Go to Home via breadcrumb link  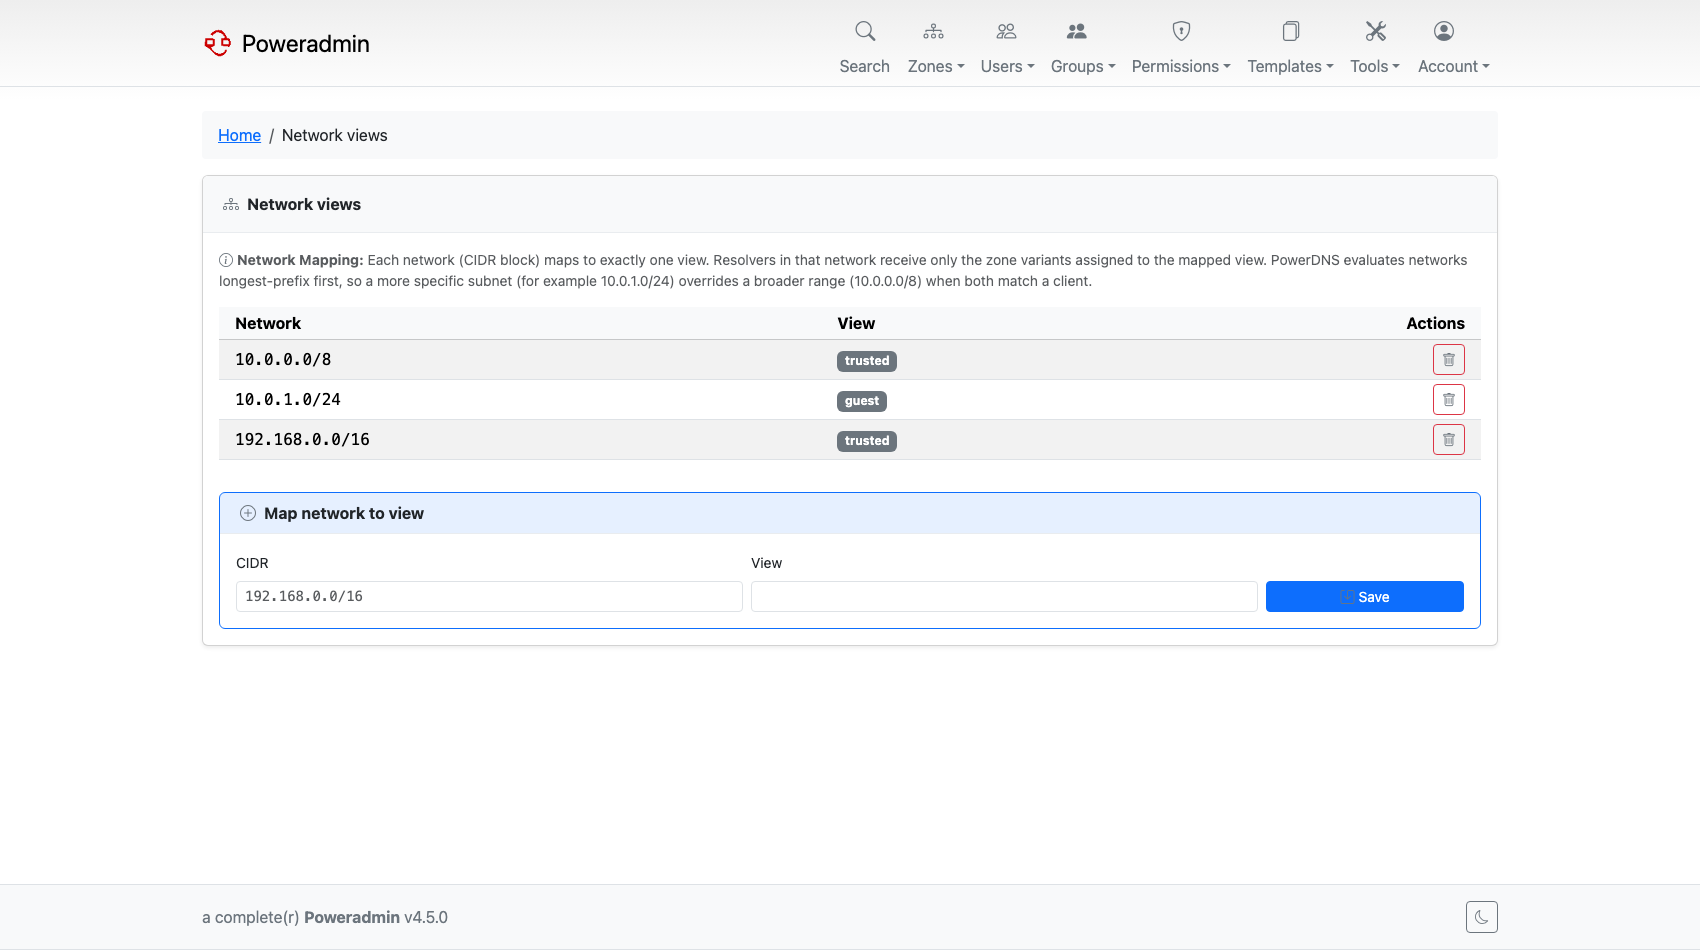click(239, 135)
